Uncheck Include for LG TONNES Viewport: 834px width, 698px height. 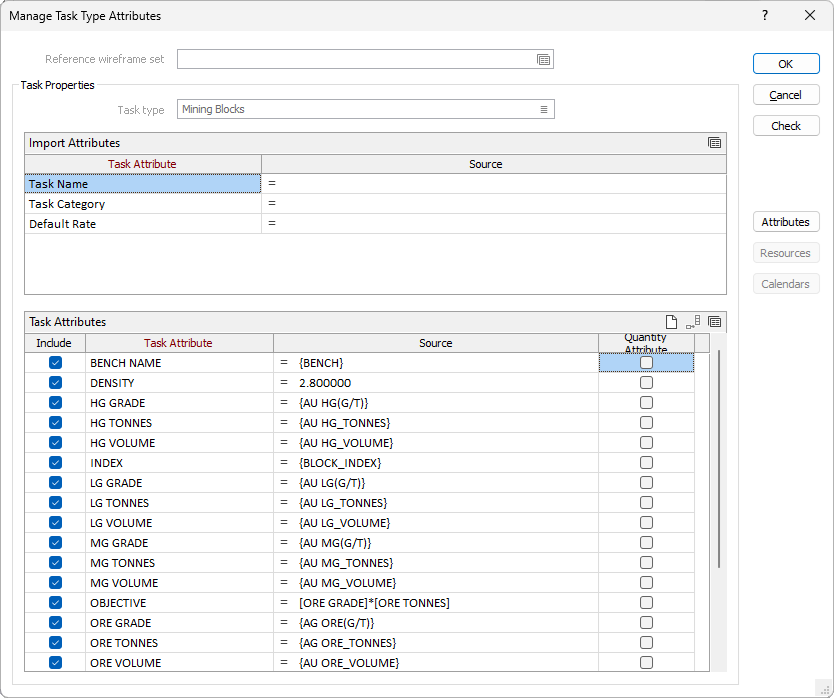pyautogui.click(x=55, y=503)
